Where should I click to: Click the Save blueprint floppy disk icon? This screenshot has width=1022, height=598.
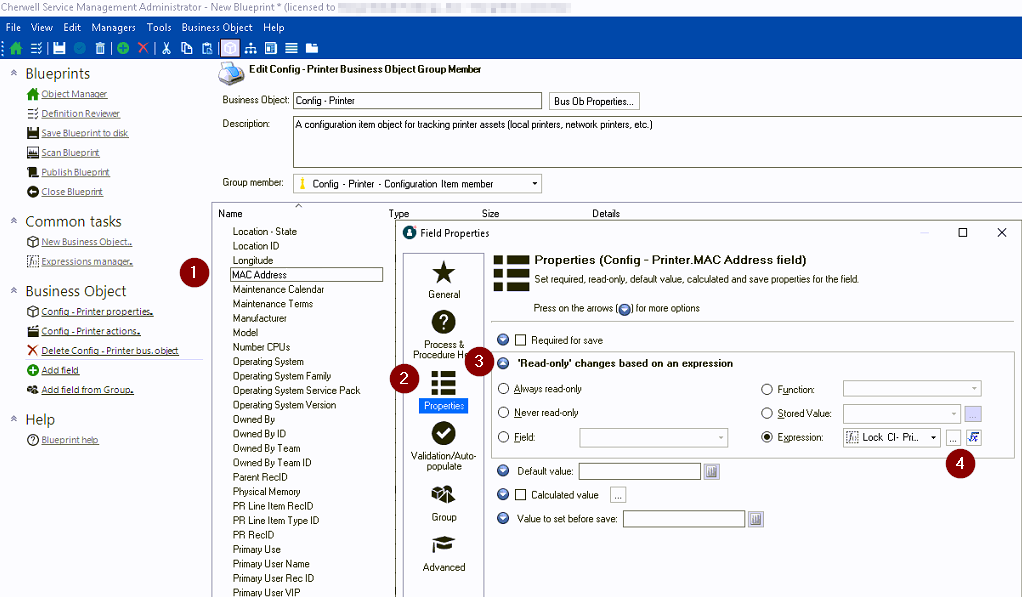pos(58,47)
